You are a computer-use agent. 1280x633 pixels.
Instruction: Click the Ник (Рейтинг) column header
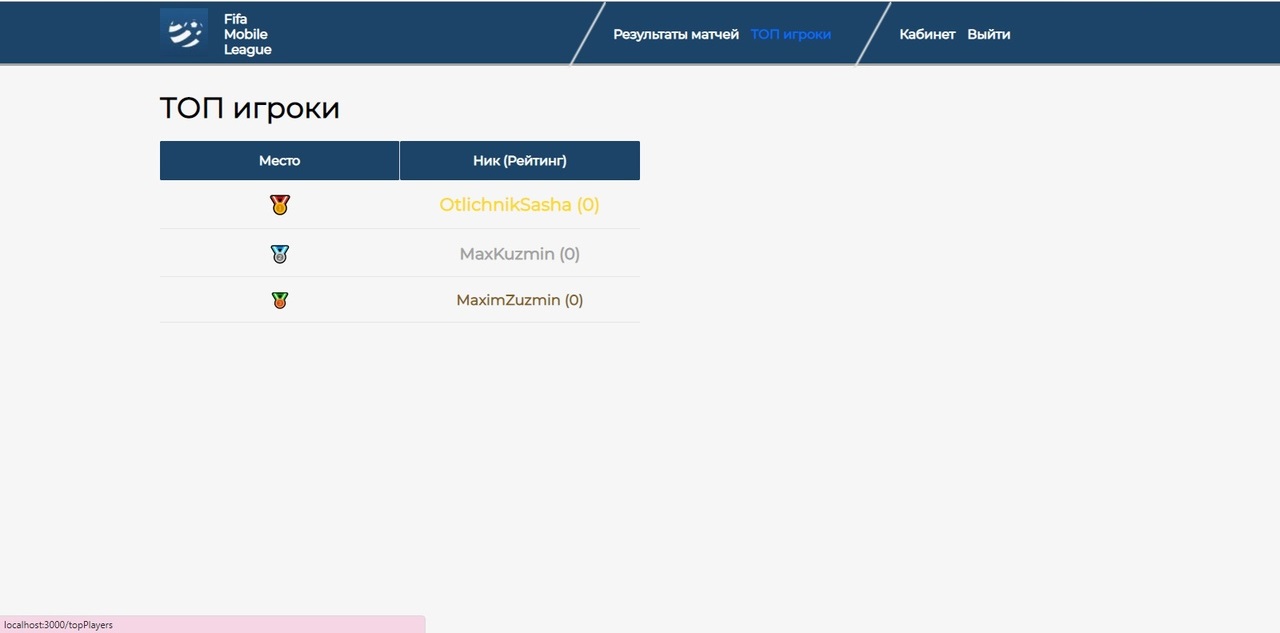click(520, 160)
